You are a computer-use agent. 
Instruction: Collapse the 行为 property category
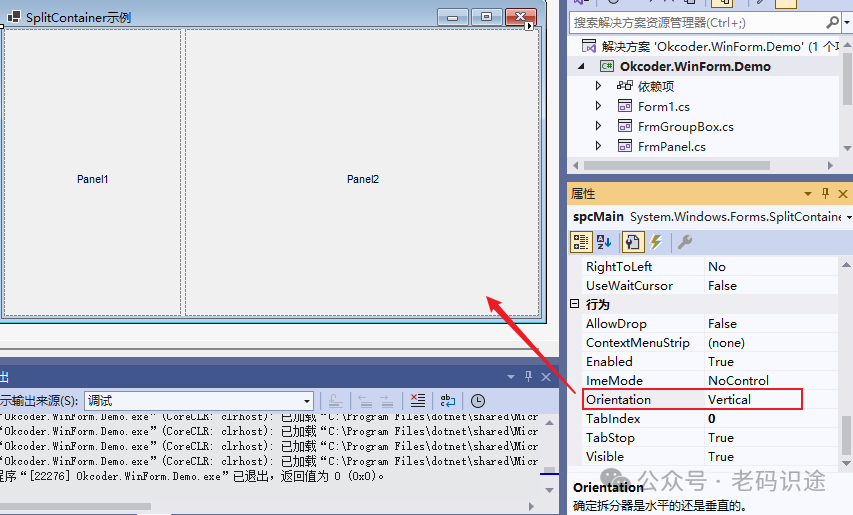pos(575,304)
